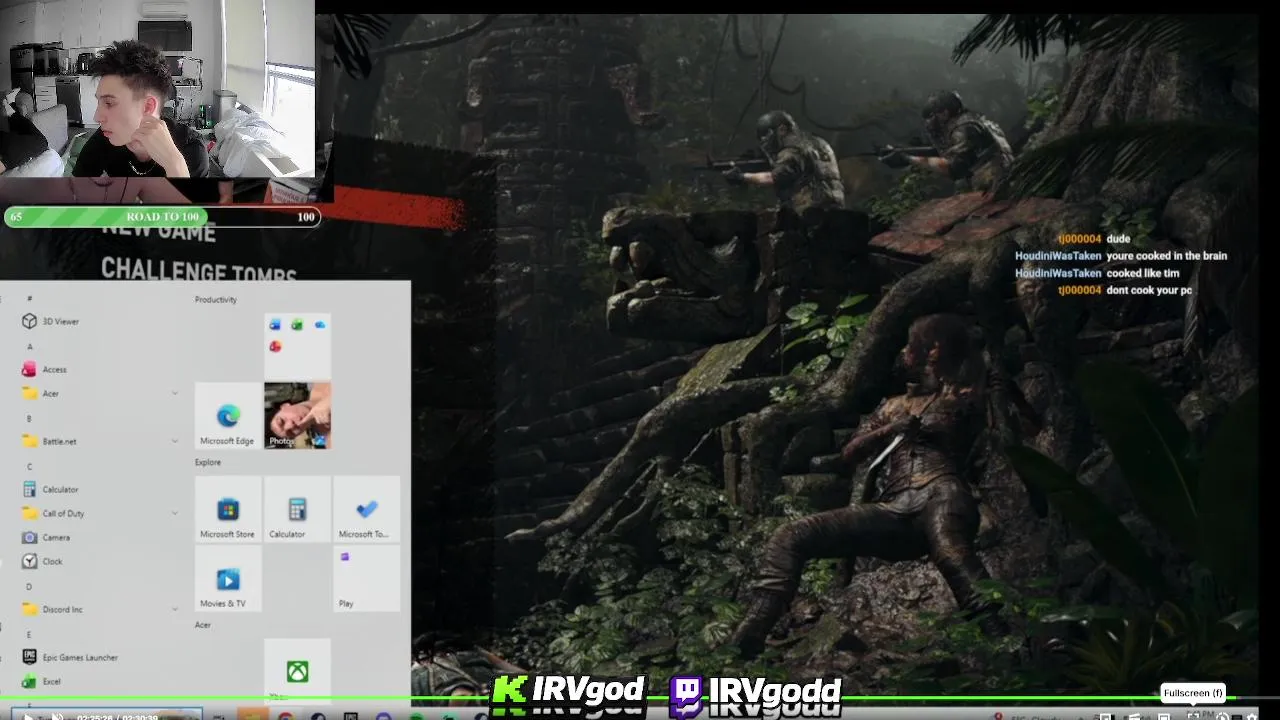The image size is (1280, 720).
Task: Expand the Call of Duty folder
Action: click(100, 513)
